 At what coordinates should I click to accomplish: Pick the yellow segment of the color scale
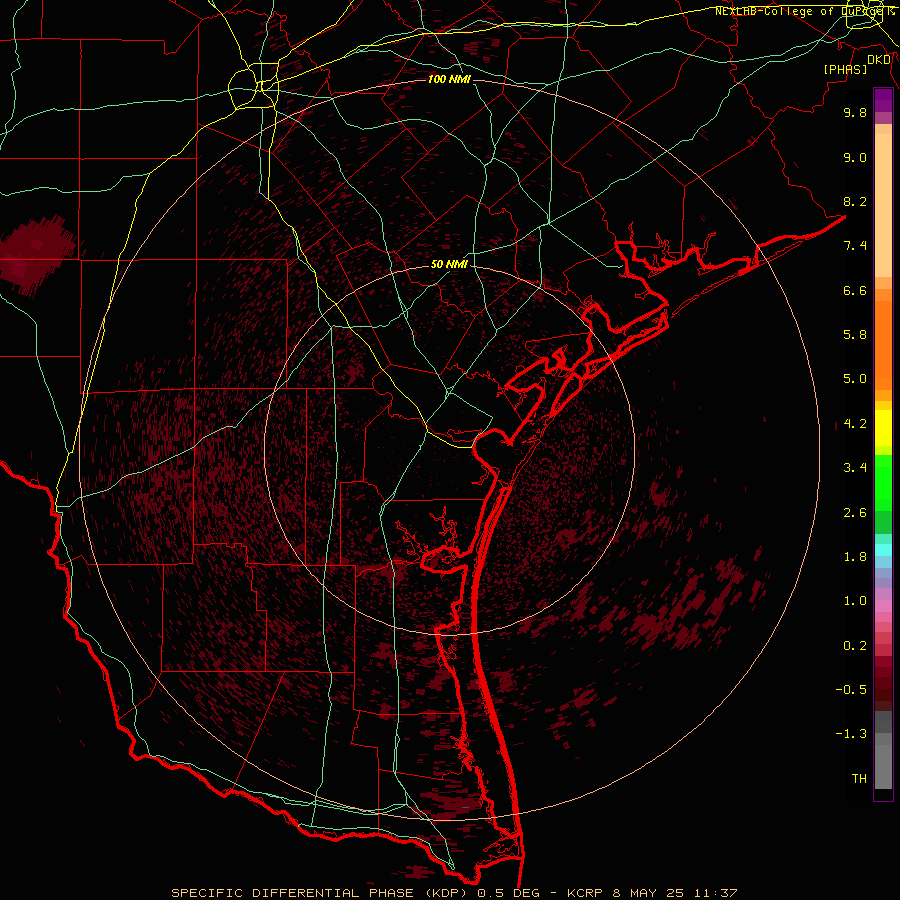[883, 428]
